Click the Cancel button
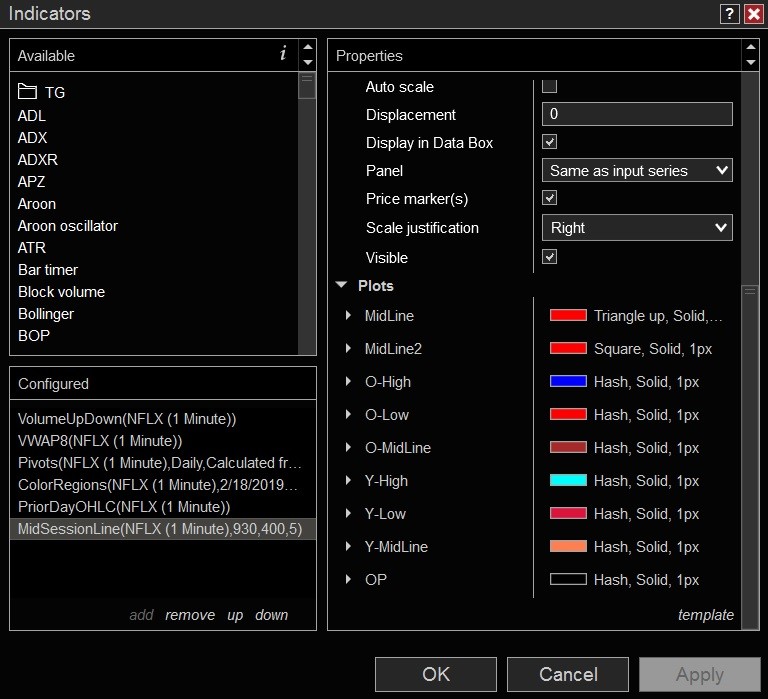Image resolution: width=768 pixels, height=699 pixels. [x=568, y=675]
